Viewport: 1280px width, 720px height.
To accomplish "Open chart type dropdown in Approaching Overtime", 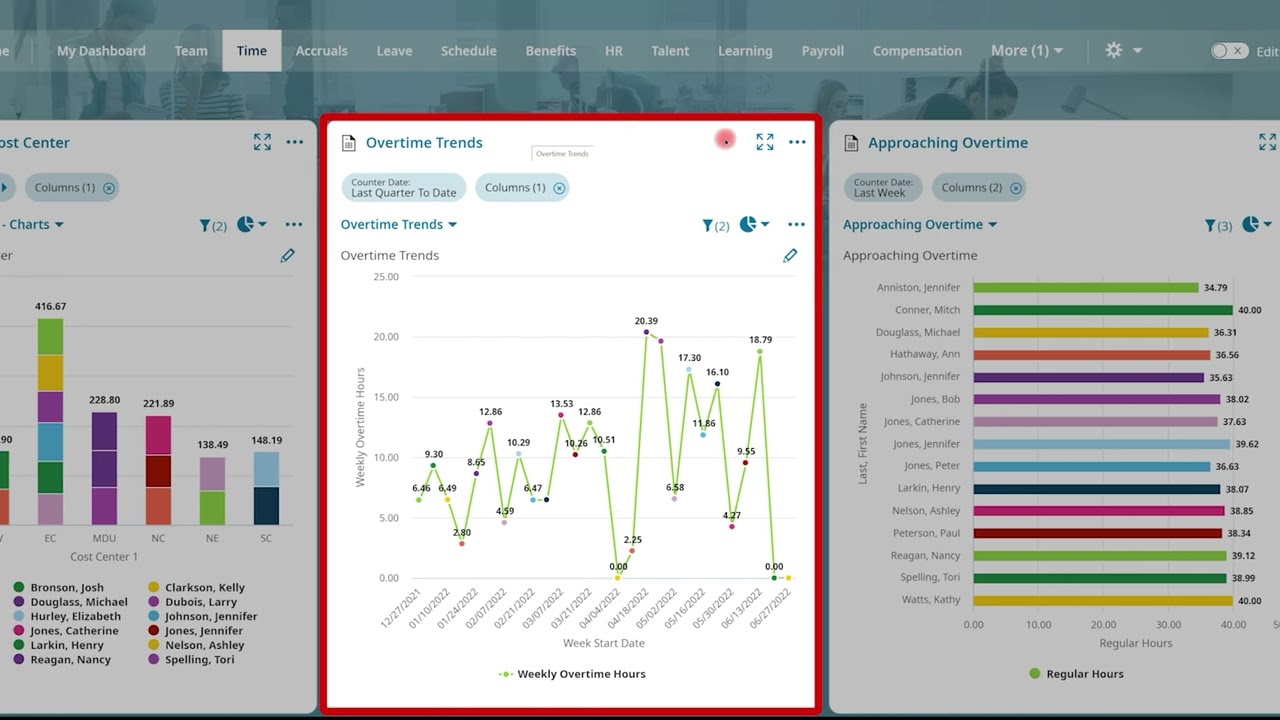I will [1257, 225].
